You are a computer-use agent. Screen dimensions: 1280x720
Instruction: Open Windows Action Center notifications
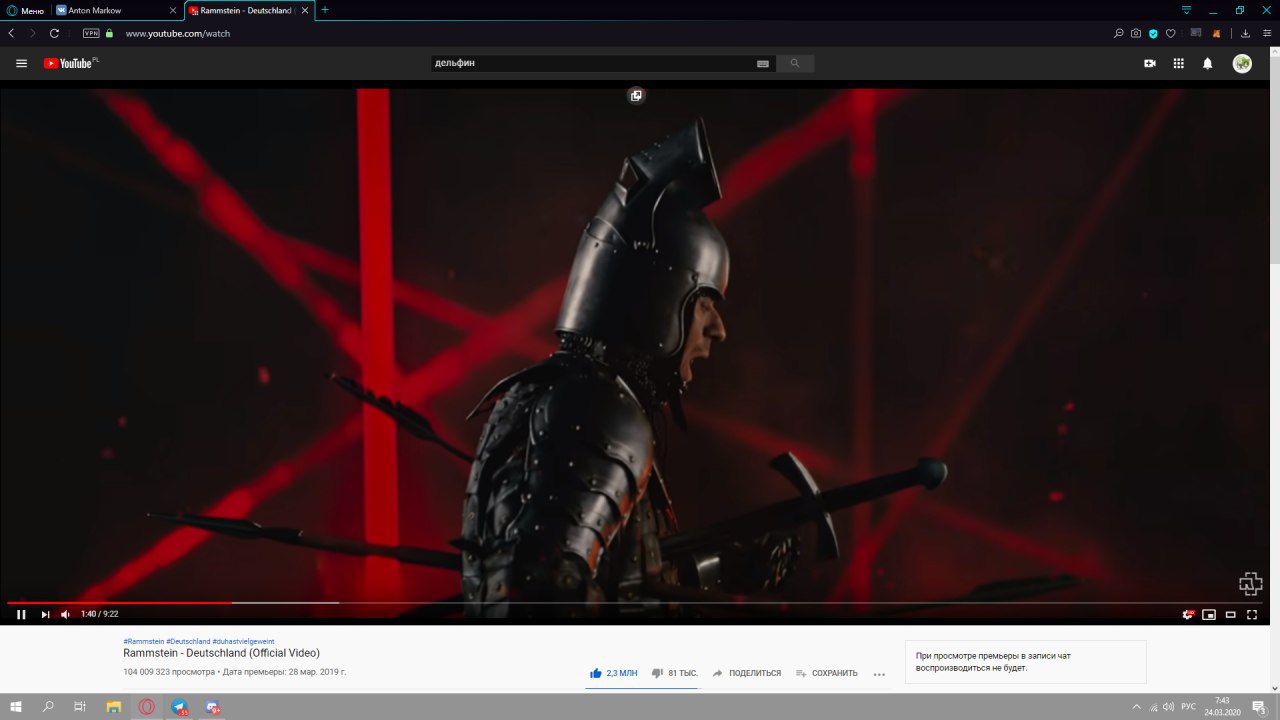pyautogui.click(x=1259, y=706)
